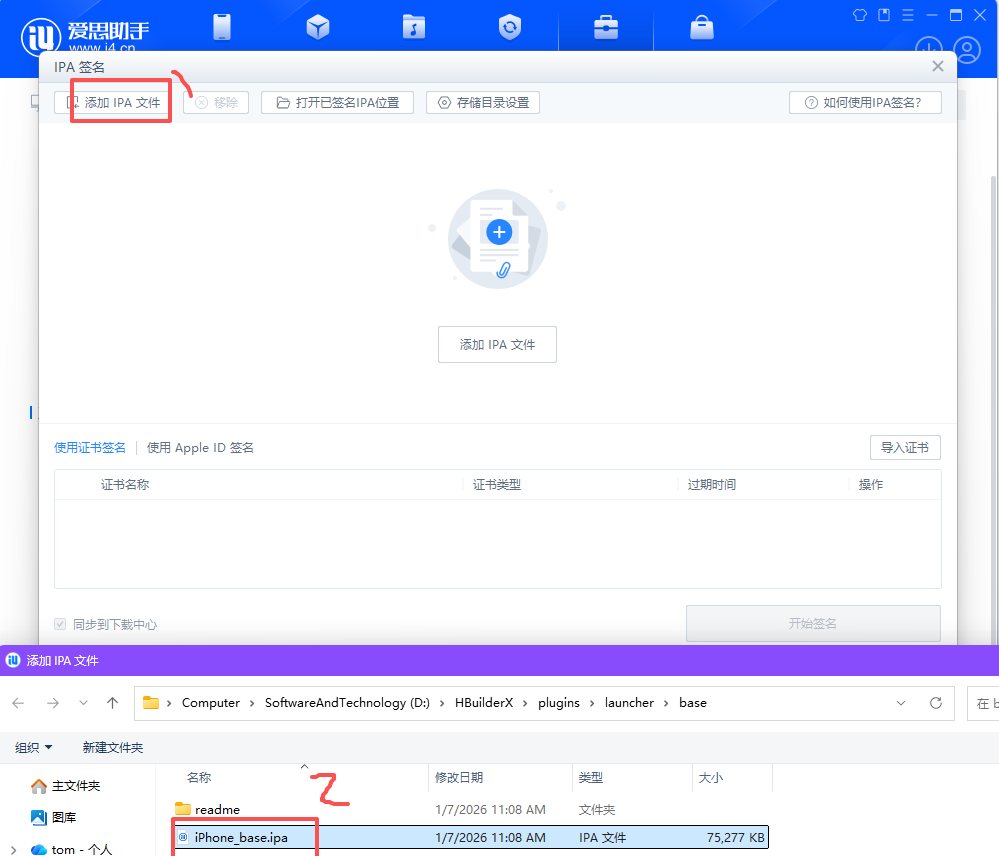Viewport: 999px width, 856px height.
Task: Expand the chevron after HBuilderX in path
Action: click(x=526, y=703)
